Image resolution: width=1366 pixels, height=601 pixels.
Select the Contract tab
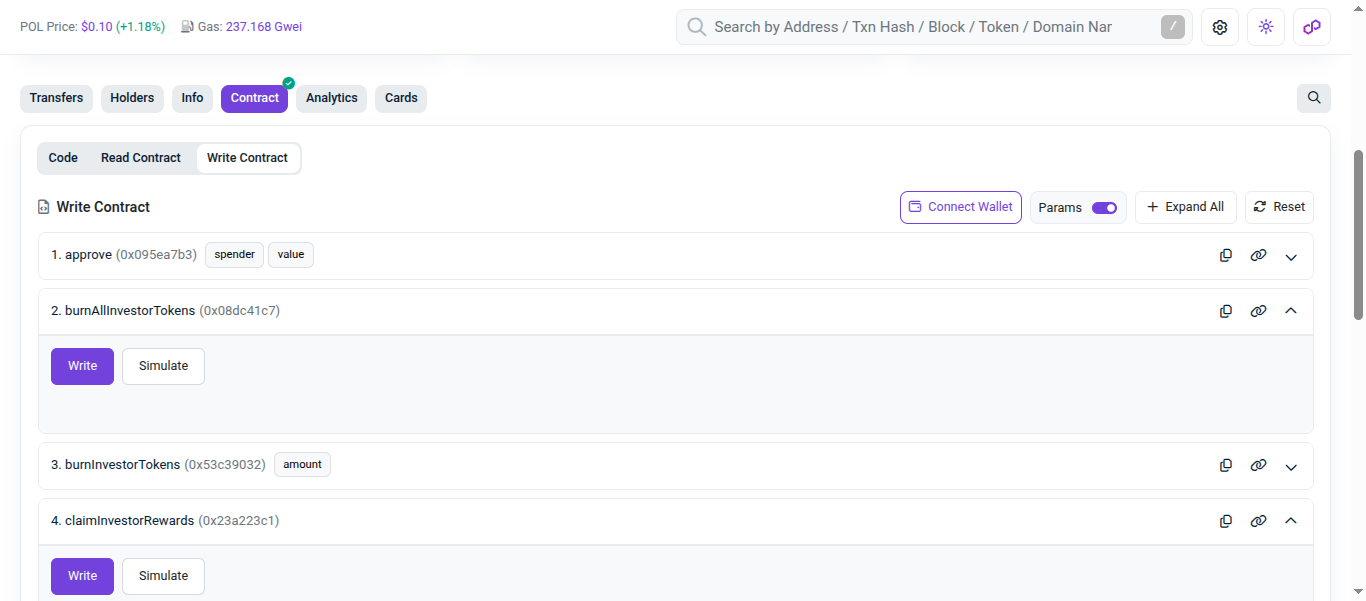click(255, 98)
